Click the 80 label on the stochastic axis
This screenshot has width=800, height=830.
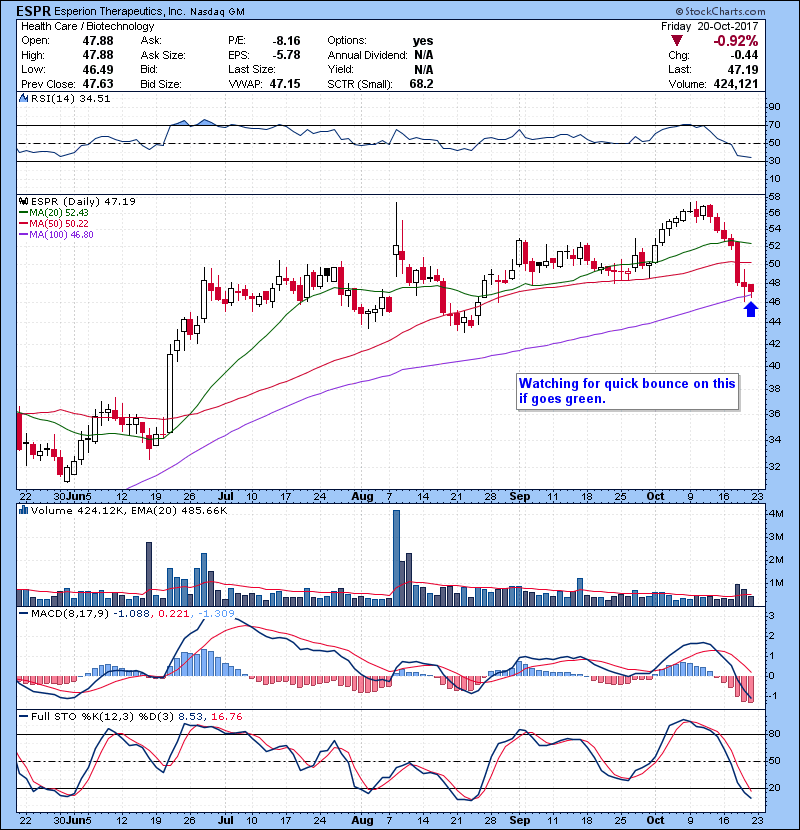[x=774, y=734]
